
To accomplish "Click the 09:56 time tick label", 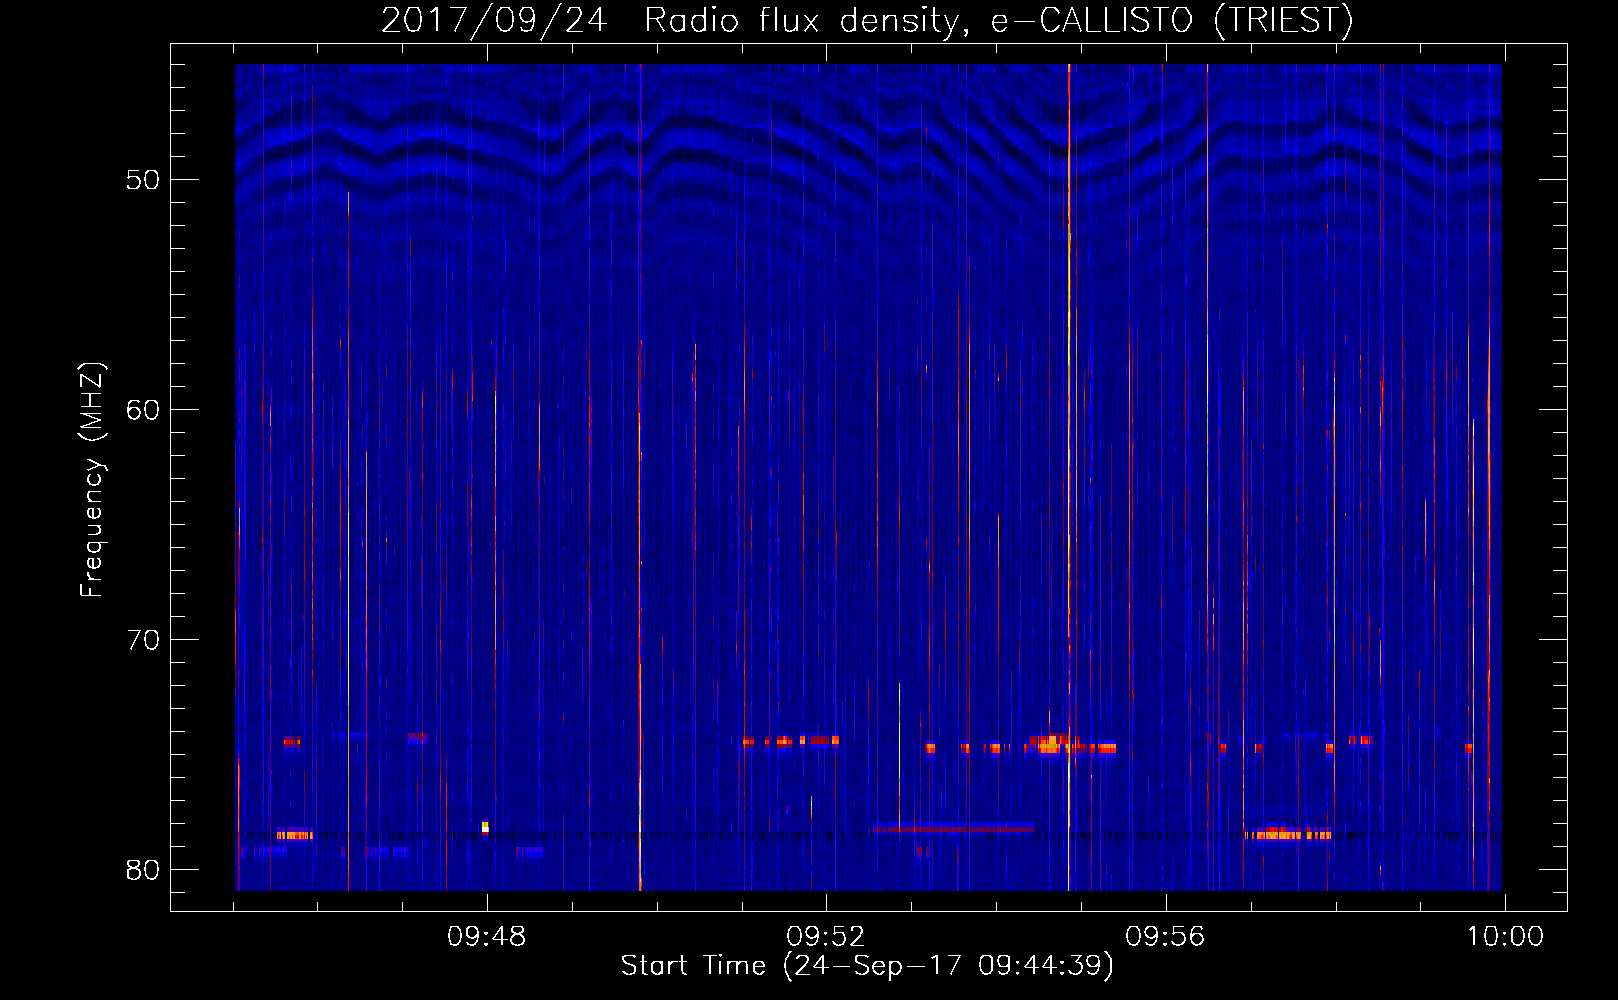I will click(1165, 937).
